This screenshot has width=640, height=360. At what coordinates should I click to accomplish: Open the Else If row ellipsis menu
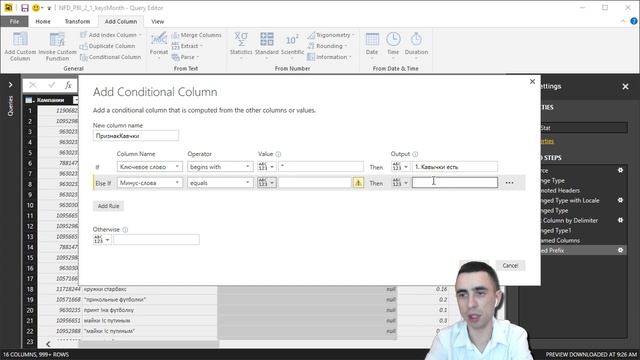tap(509, 183)
